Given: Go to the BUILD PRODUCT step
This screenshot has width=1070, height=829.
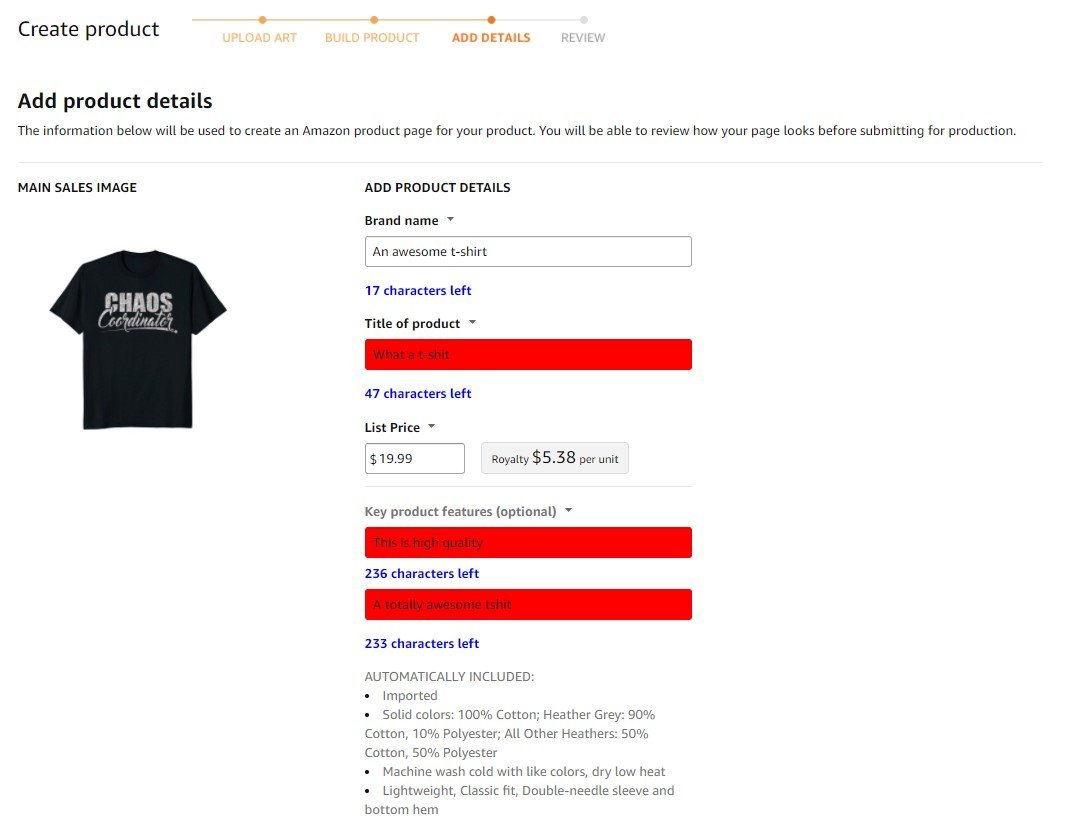Looking at the screenshot, I should (x=372, y=38).
